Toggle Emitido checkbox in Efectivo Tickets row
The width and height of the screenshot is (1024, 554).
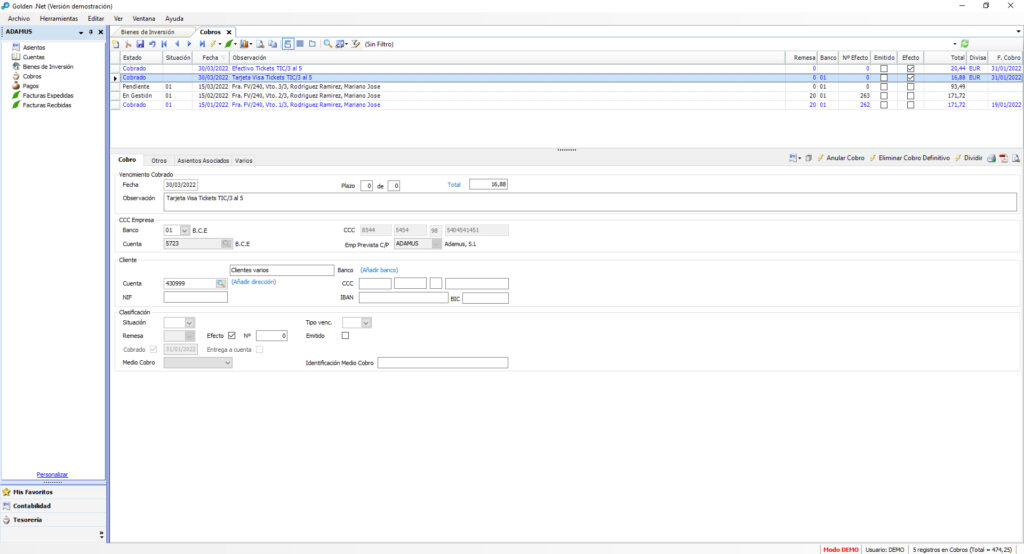click(884, 68)
